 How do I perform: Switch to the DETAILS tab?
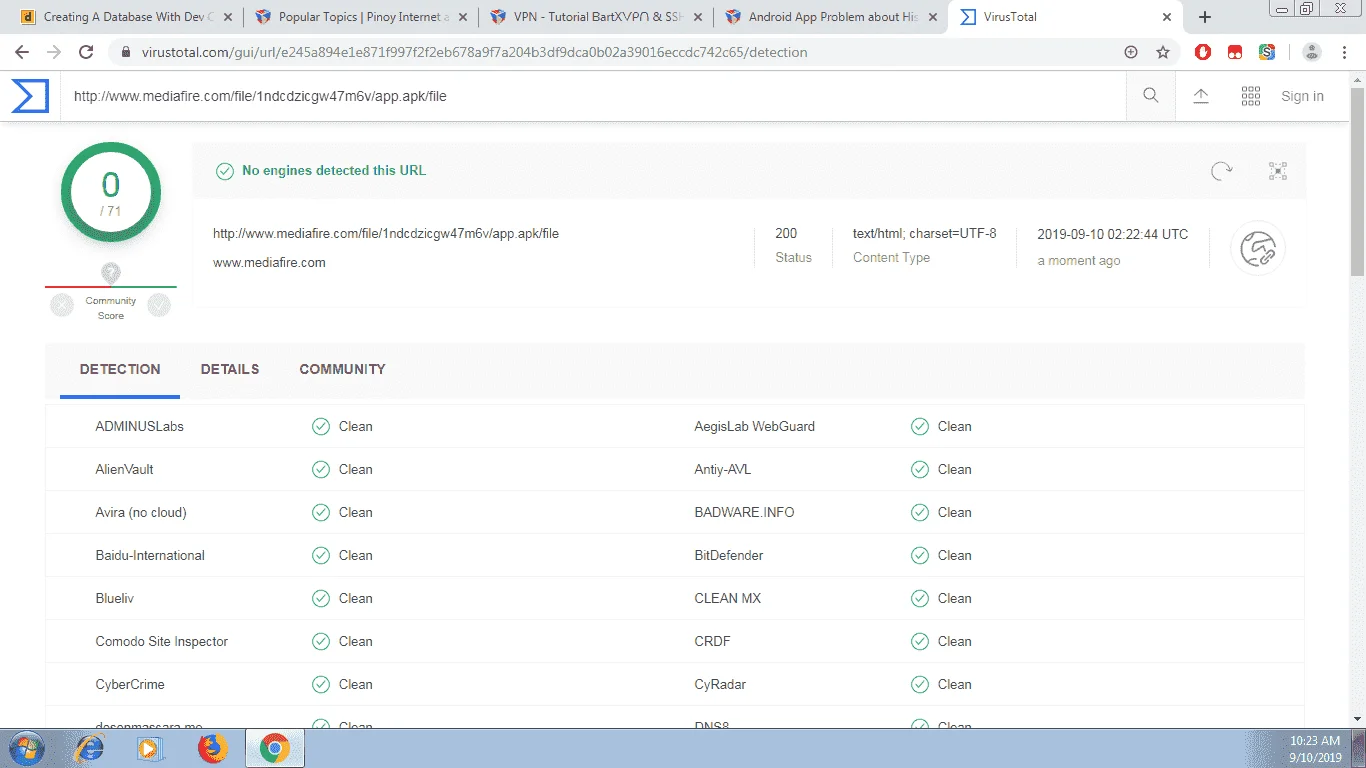230,370
